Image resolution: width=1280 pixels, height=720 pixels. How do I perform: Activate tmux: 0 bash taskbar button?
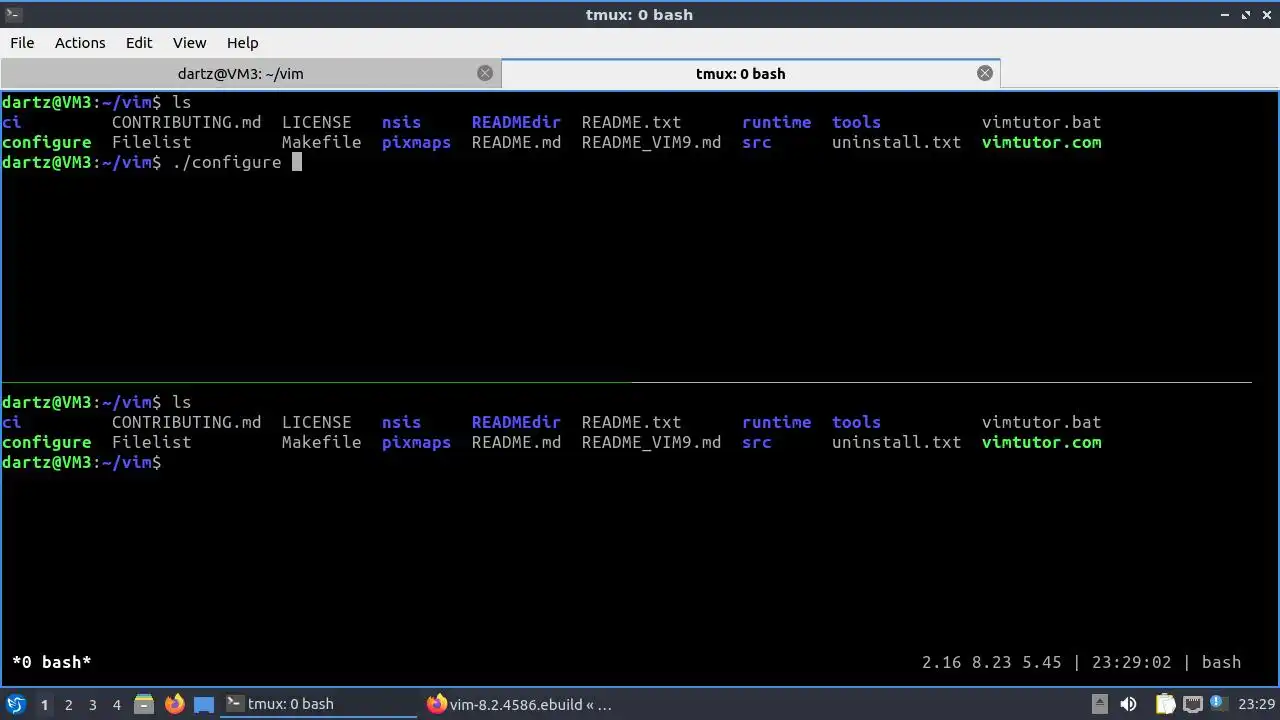(319, 704)
